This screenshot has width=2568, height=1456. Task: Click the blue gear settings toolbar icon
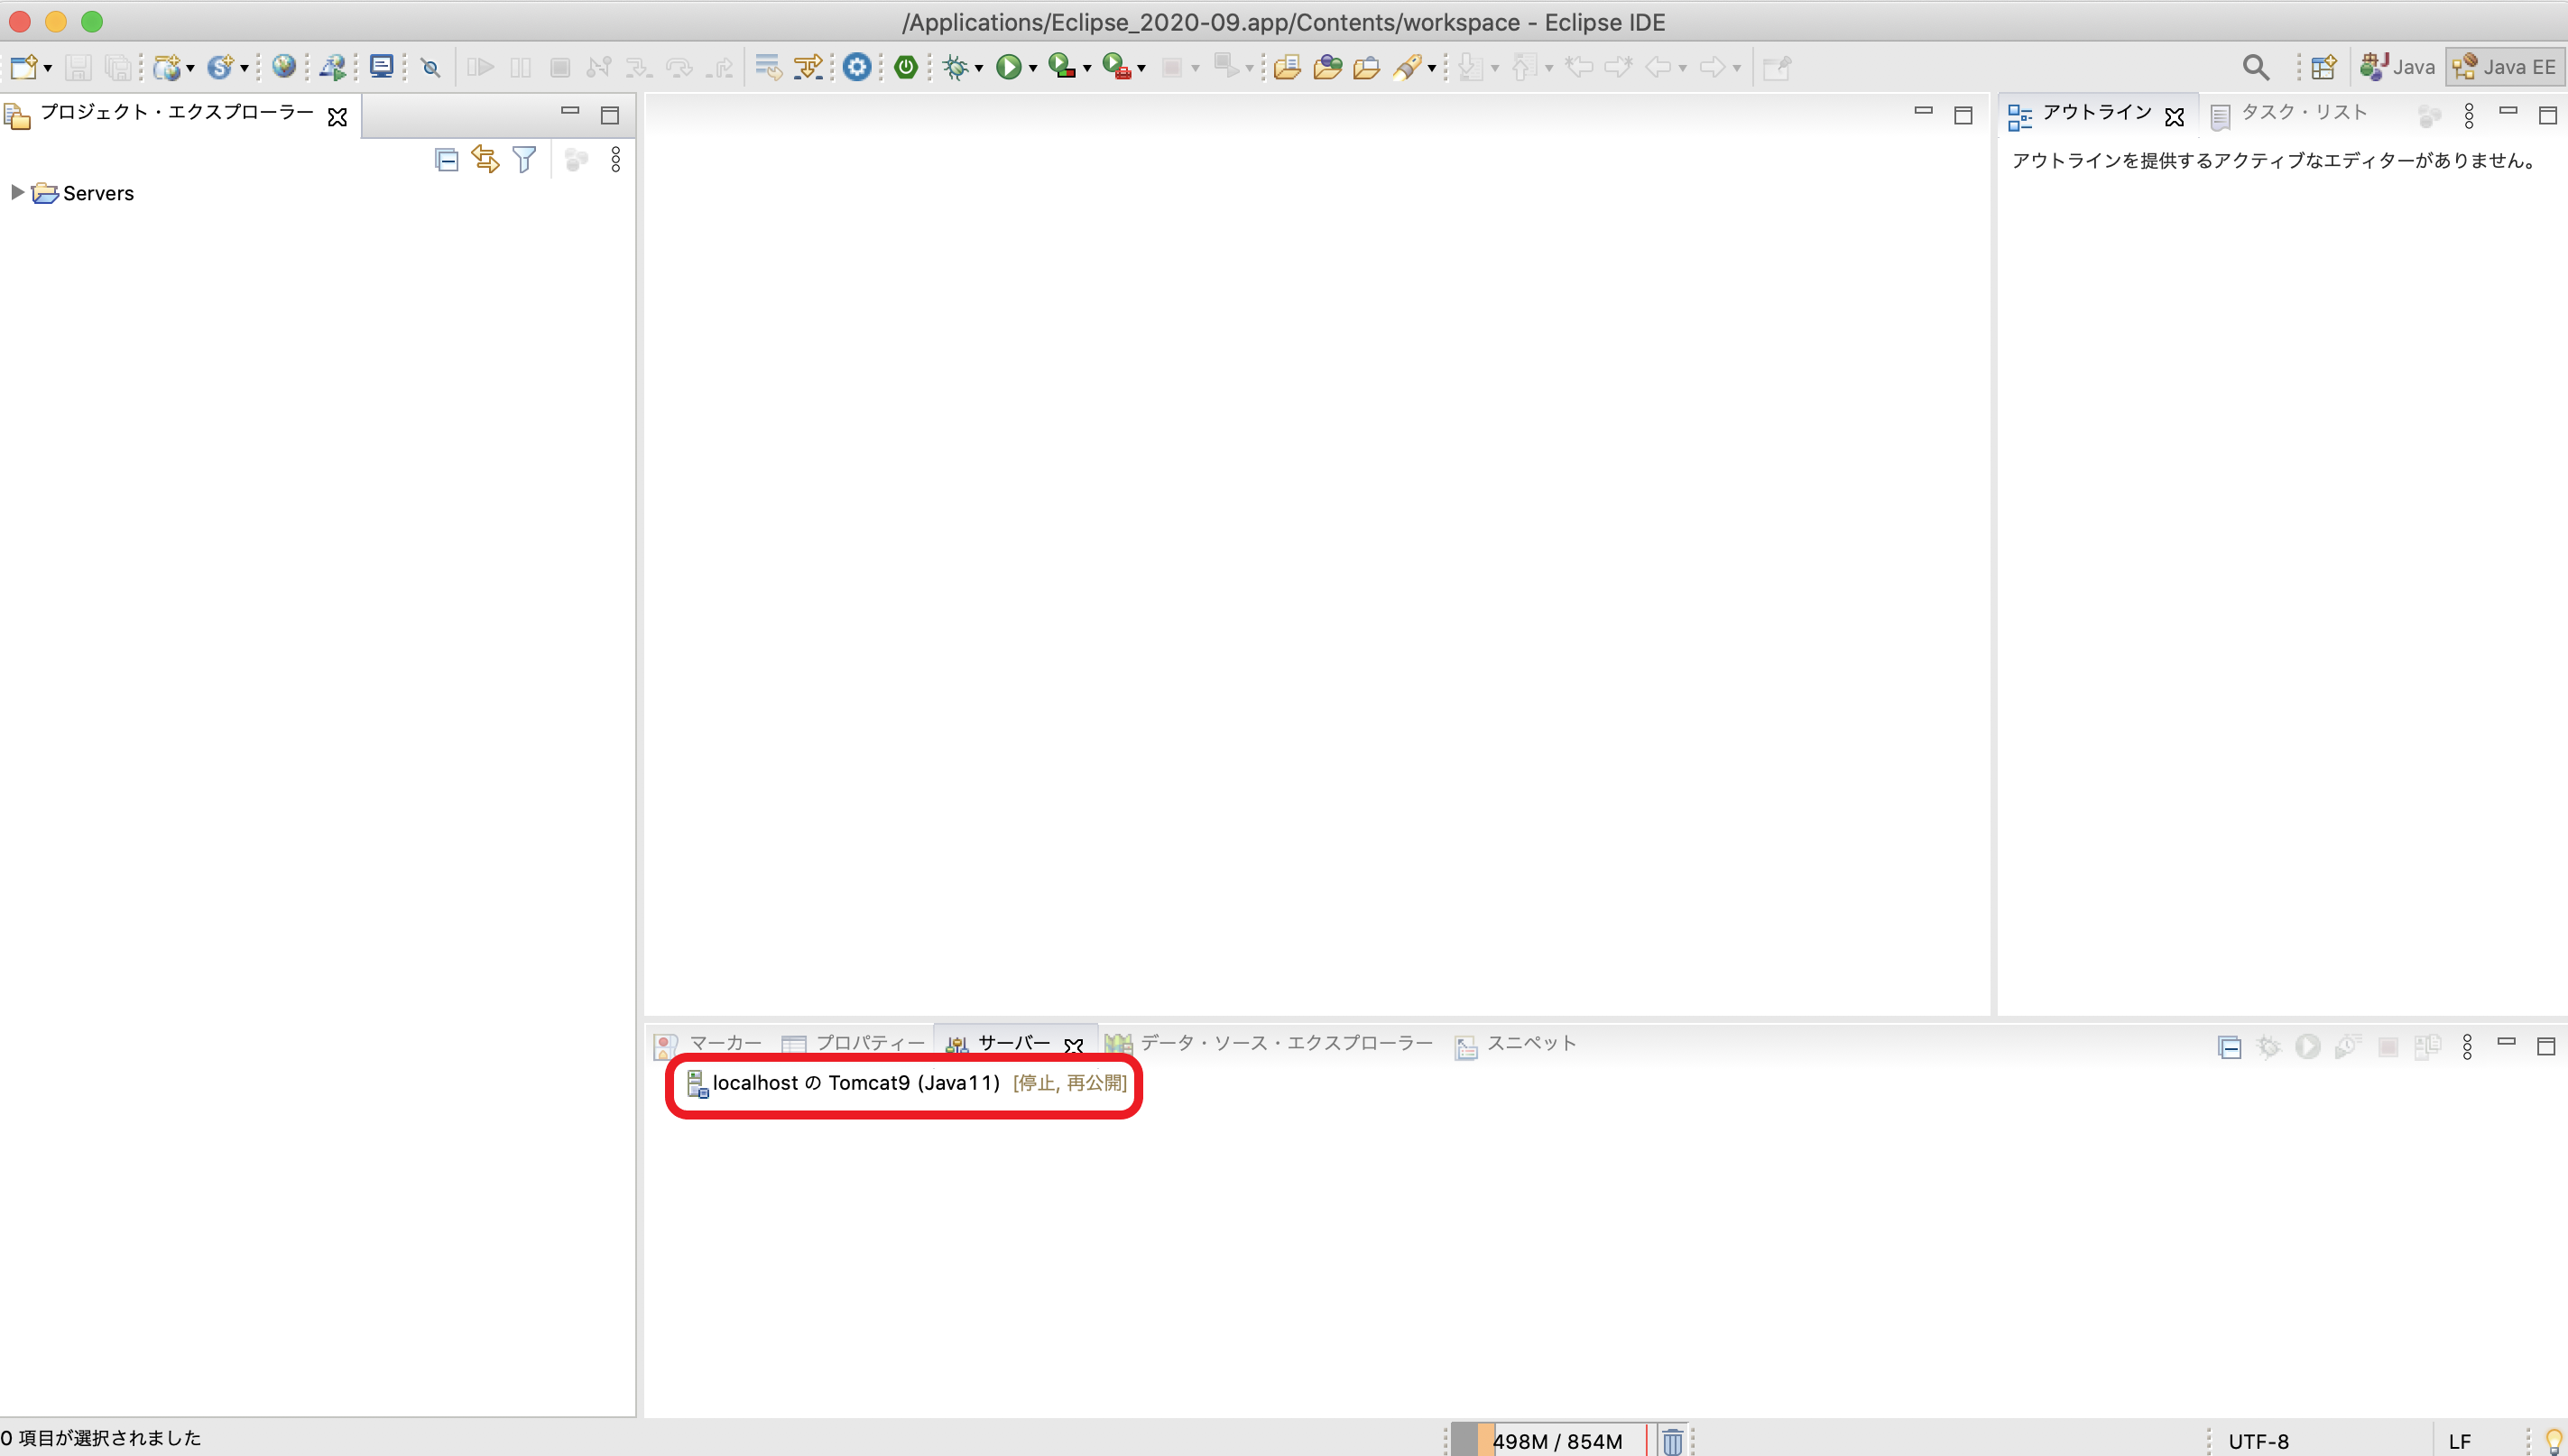857,67
